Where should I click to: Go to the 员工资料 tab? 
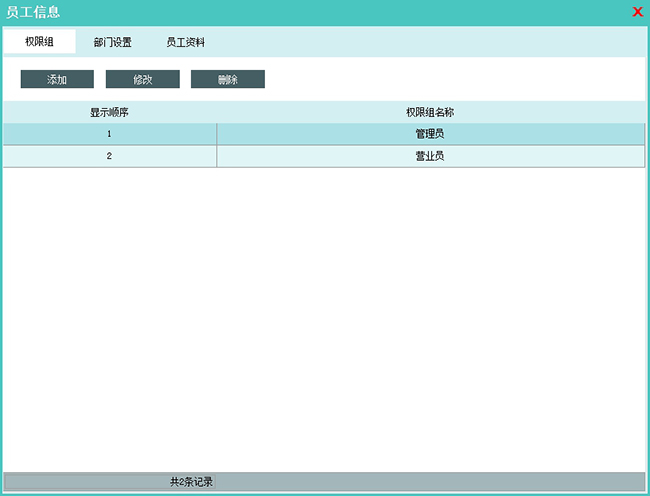coord(186,42)
